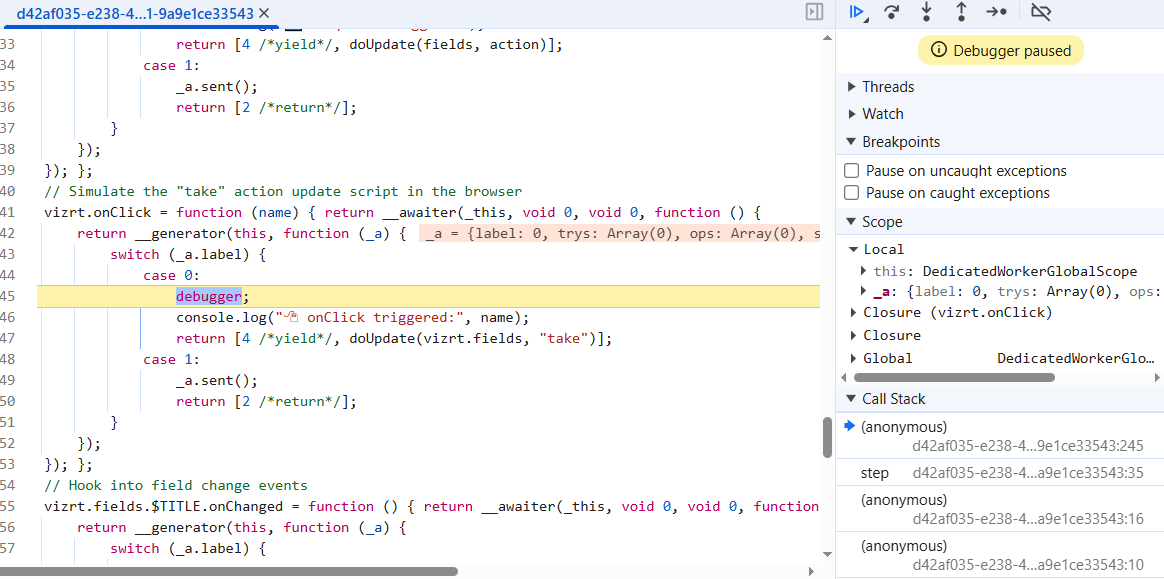Viewport: 1164px width, 579px height.
Task: Select the step call stack frame
Action: point(875,473)
